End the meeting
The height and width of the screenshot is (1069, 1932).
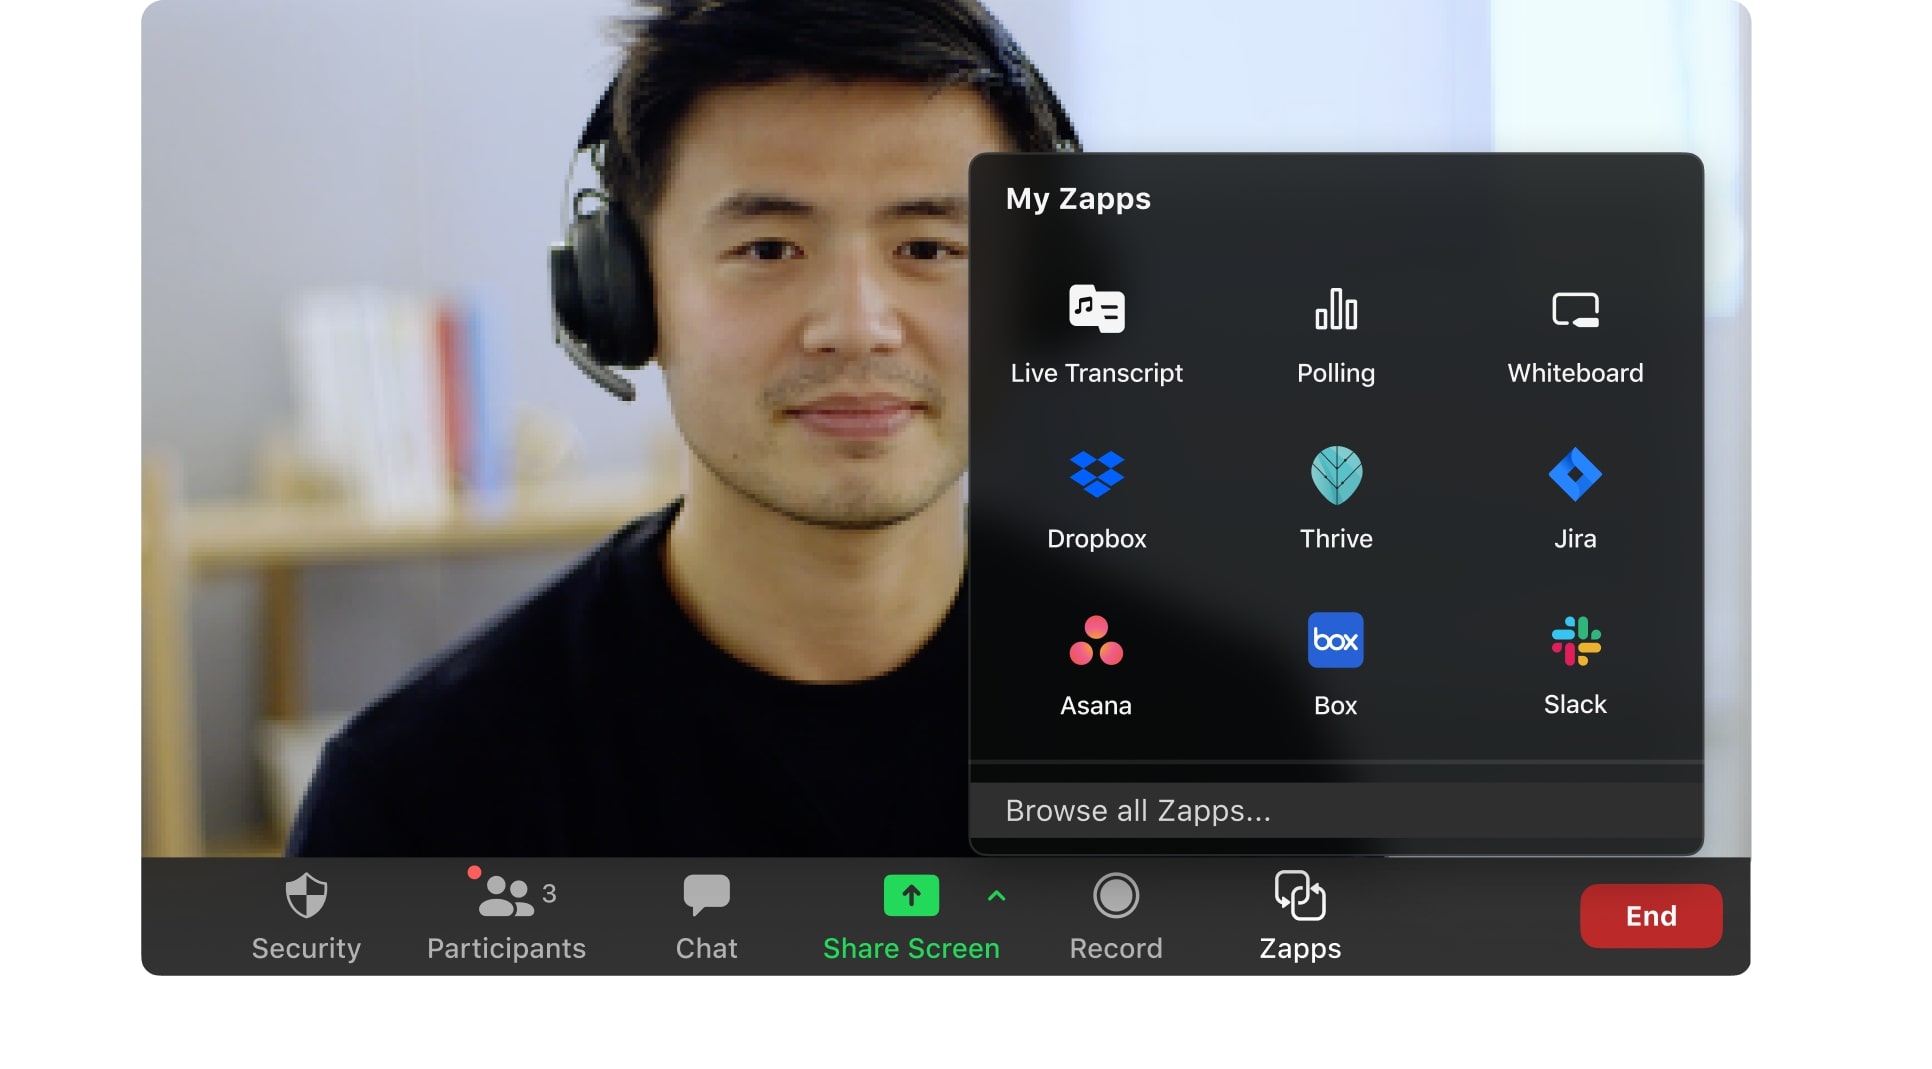tap(1650, 915)
